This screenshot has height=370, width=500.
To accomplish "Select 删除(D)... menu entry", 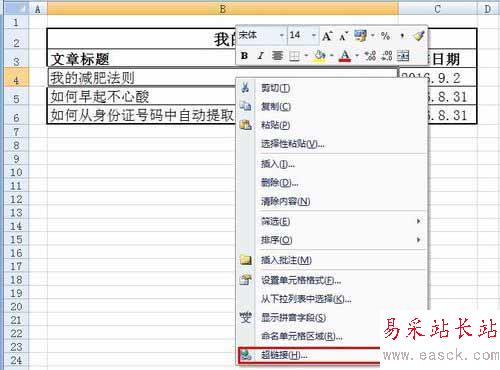I will pos(332,183).
